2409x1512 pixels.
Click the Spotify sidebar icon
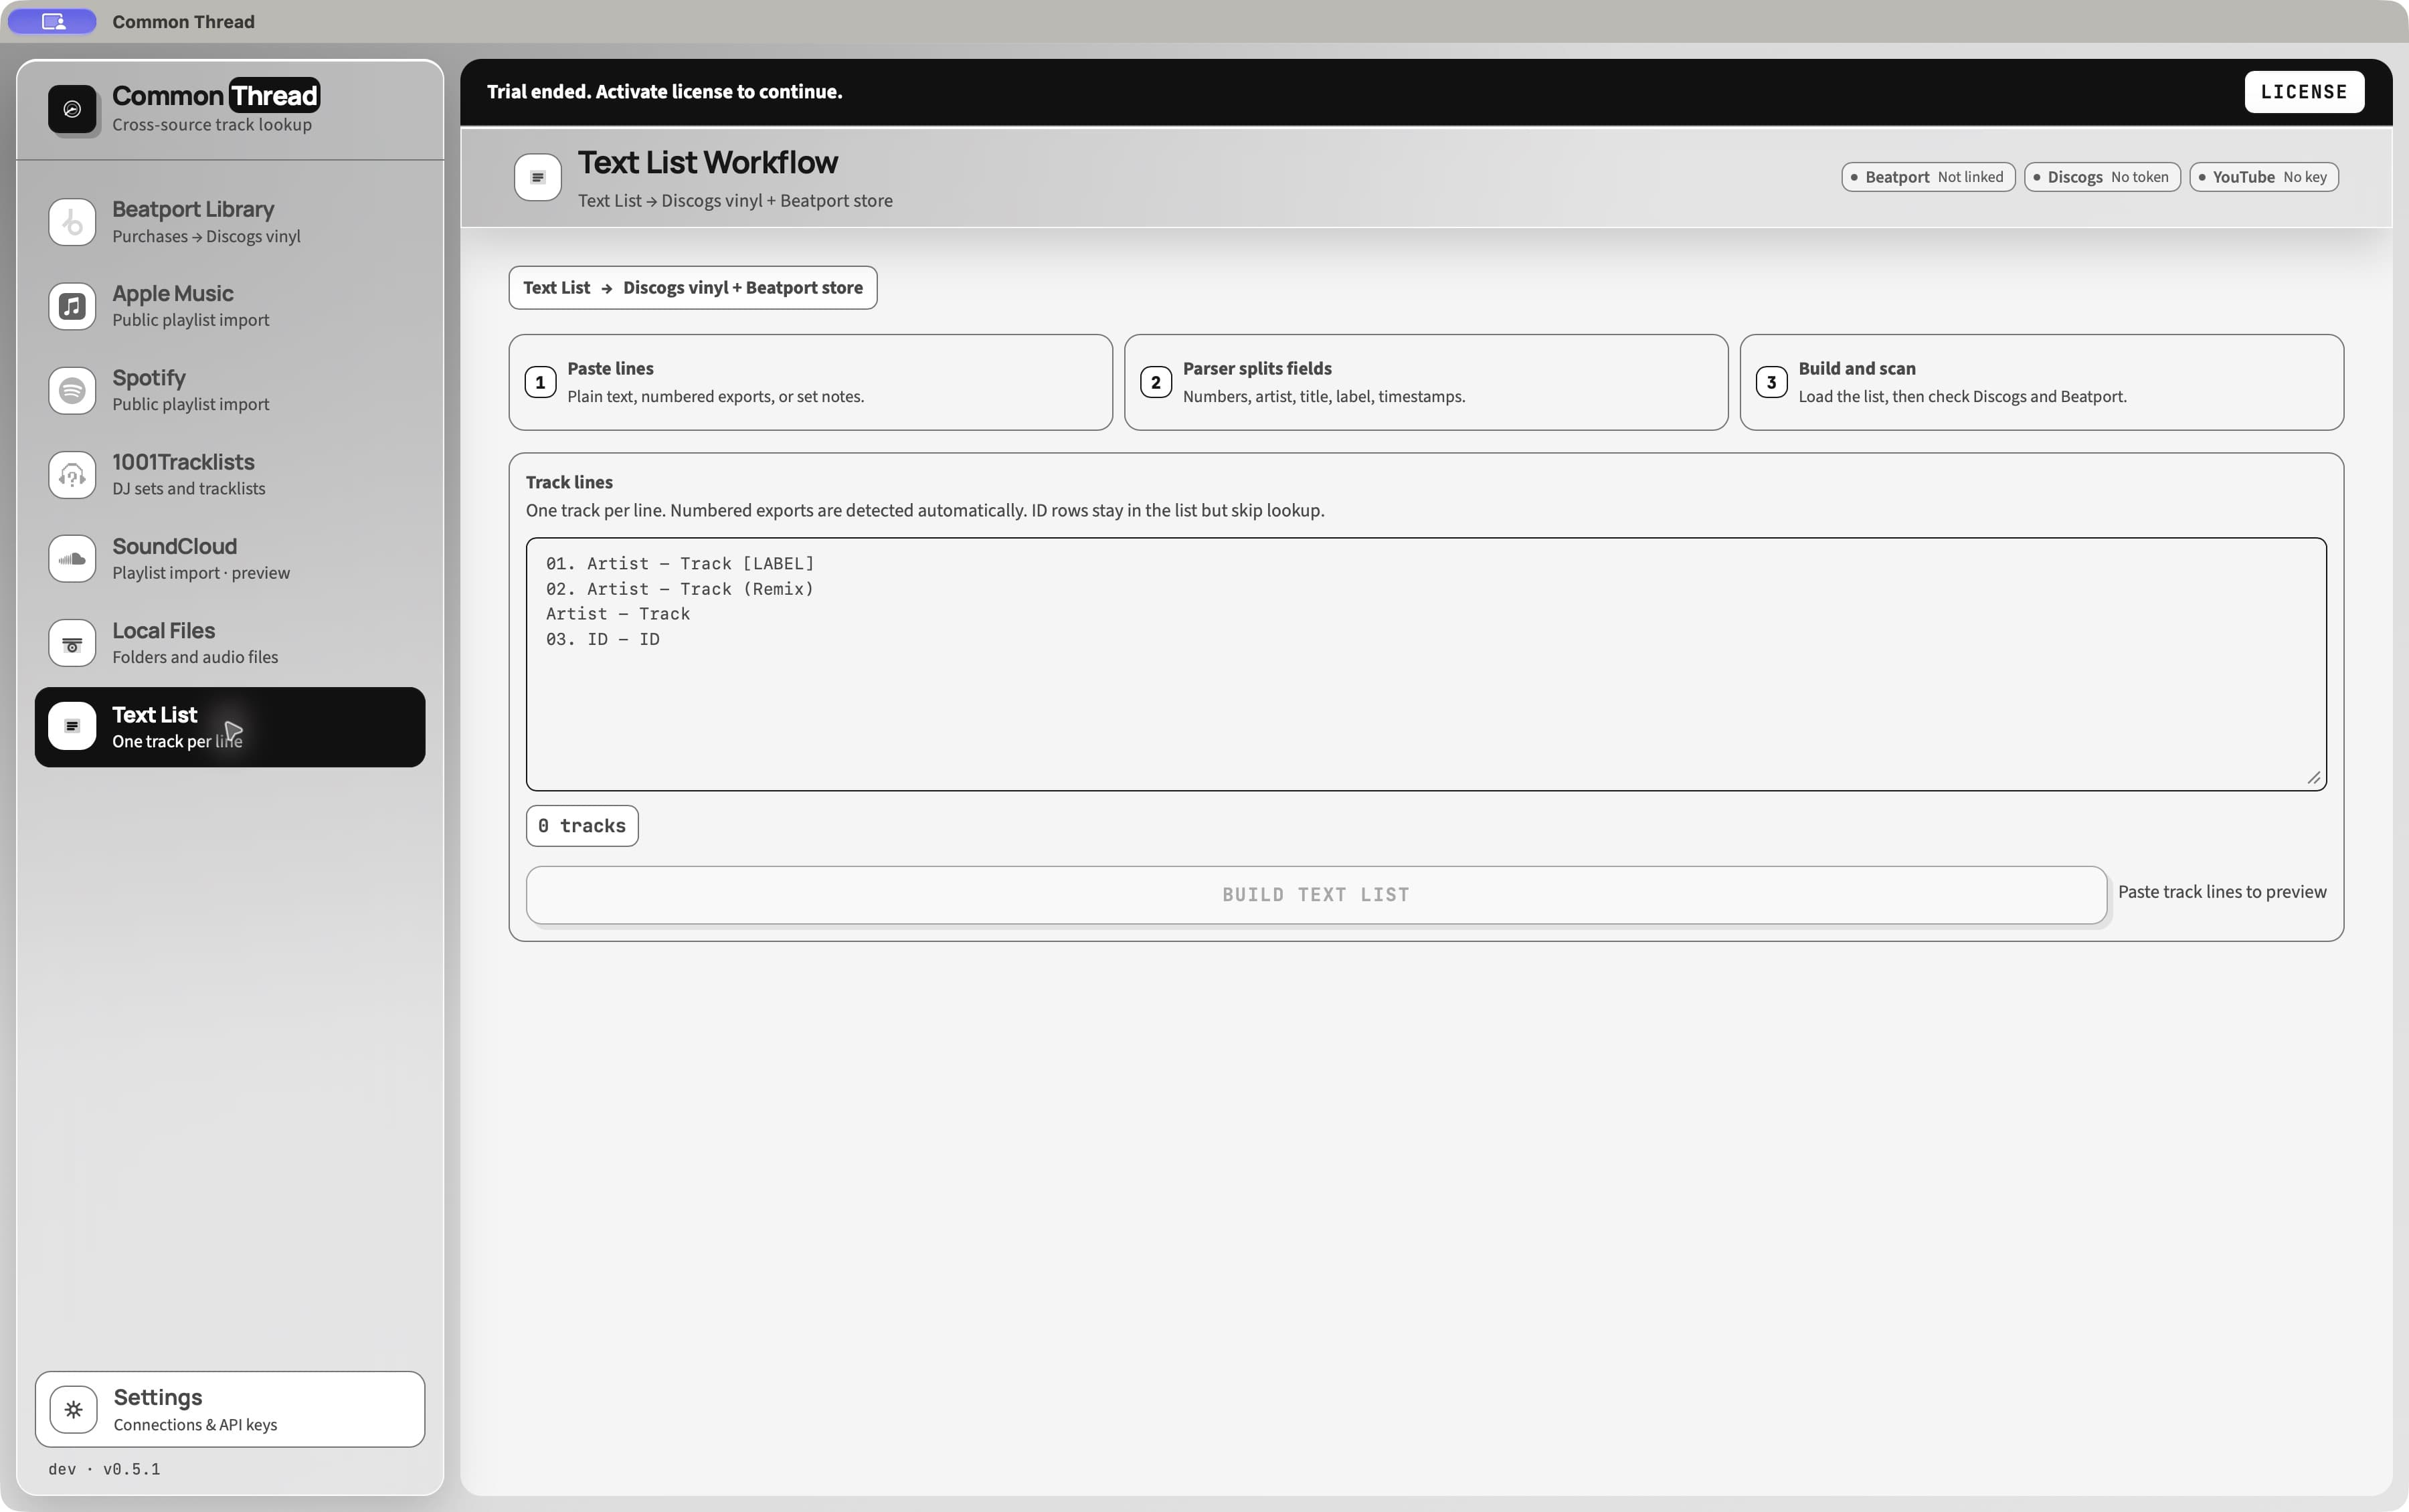(72, 390)
